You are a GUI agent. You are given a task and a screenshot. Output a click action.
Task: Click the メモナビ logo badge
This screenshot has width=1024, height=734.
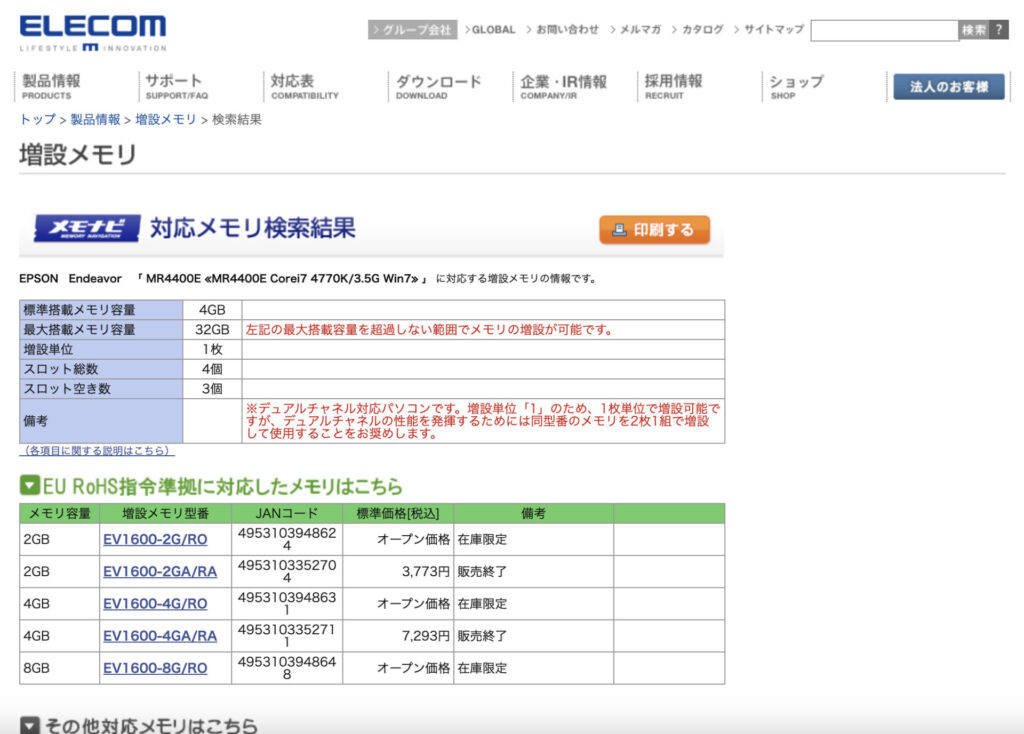87,229
